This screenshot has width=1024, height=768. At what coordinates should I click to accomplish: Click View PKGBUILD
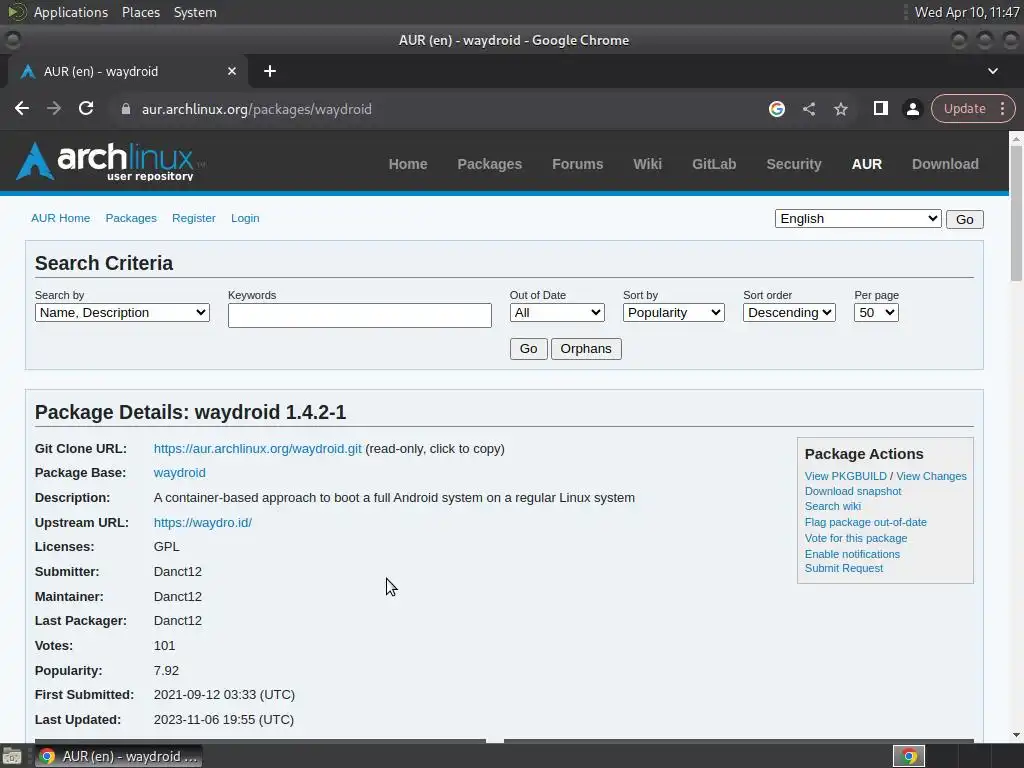pos(845,476)
